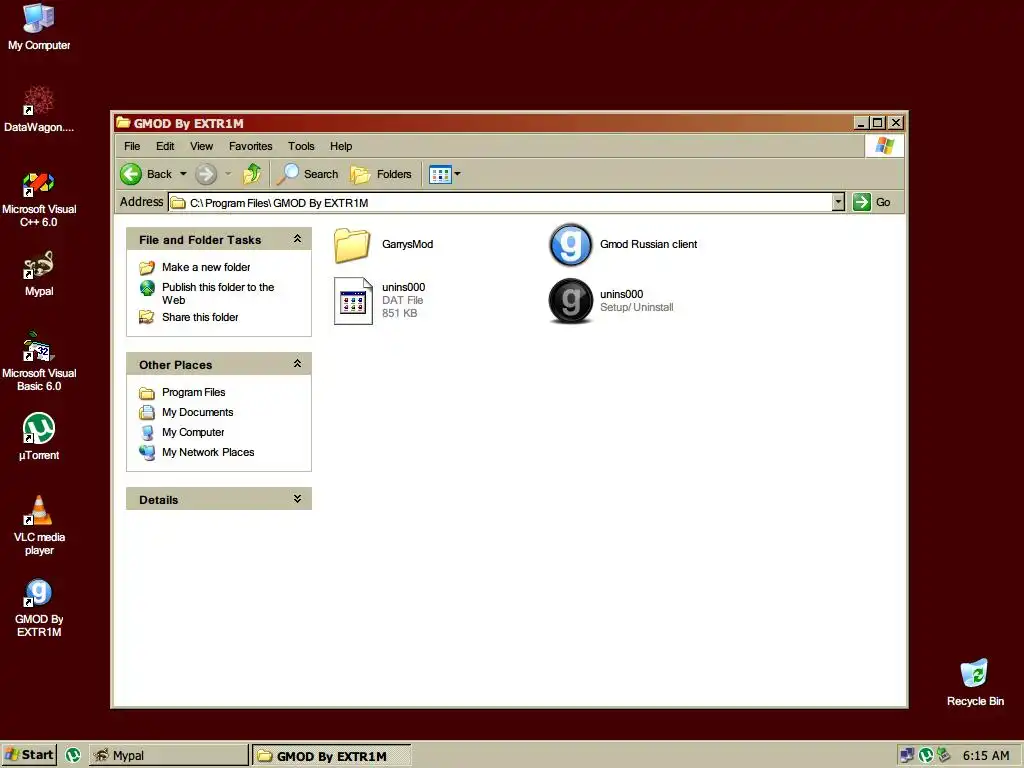Click the folder icon in the title bar
This screenshot has height=768, width=1024.
coord(123,123)
